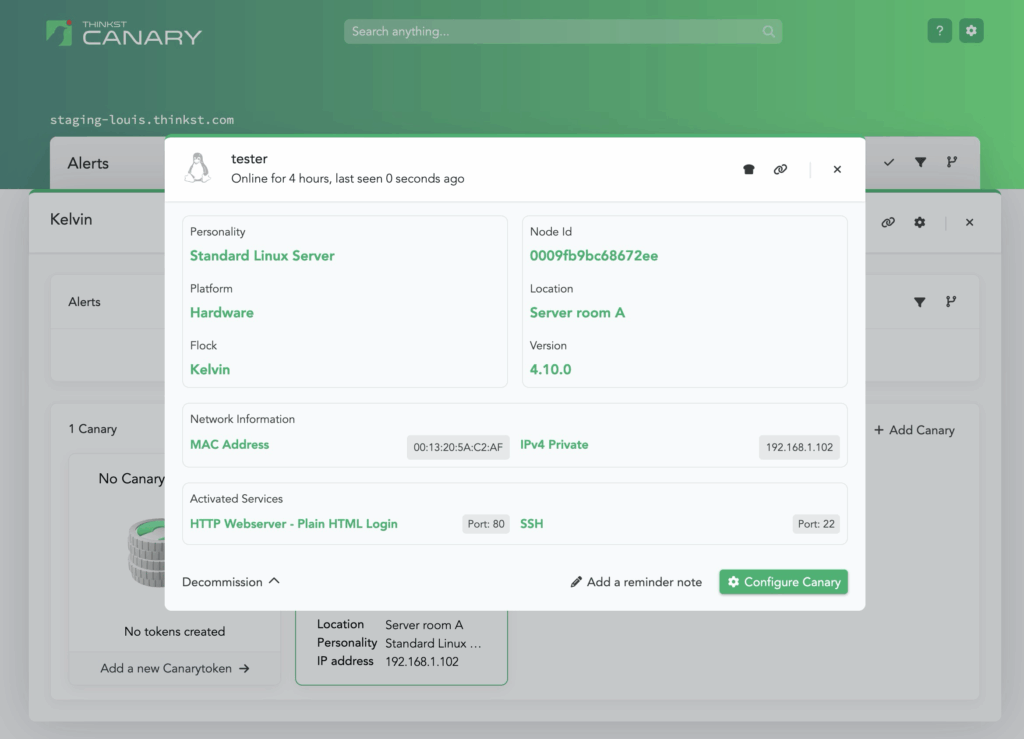The height and width of the screenshot is (739, 1024).
Task: Click top Alerts bar filter funnel icon
Action: (x=920, y=162)
